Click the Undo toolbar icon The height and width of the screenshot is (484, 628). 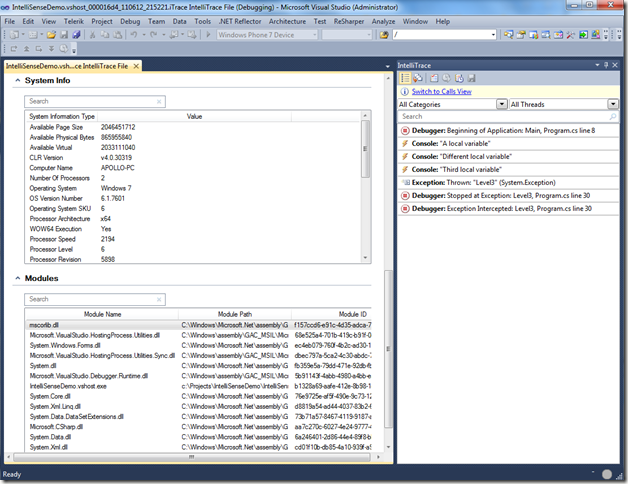pos(134,35)
